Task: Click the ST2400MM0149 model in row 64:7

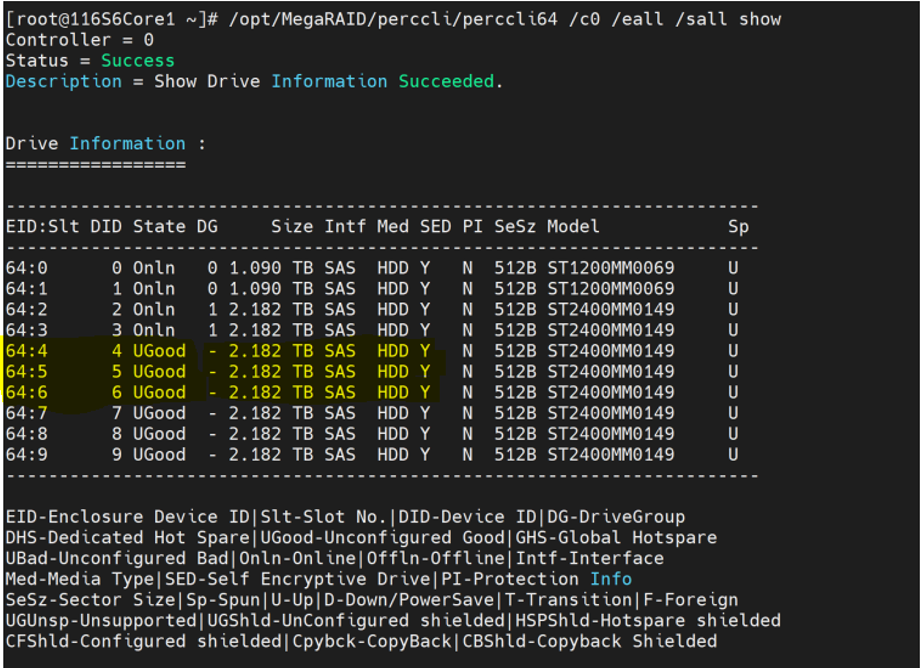Action: pyautogui.click(x=610, y=414)
